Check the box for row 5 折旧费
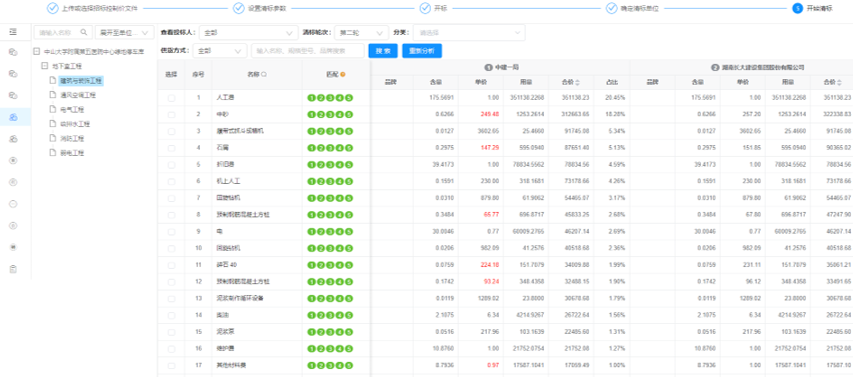The width and height of the screenshot is (853, 377). click(x=171, y=164)
